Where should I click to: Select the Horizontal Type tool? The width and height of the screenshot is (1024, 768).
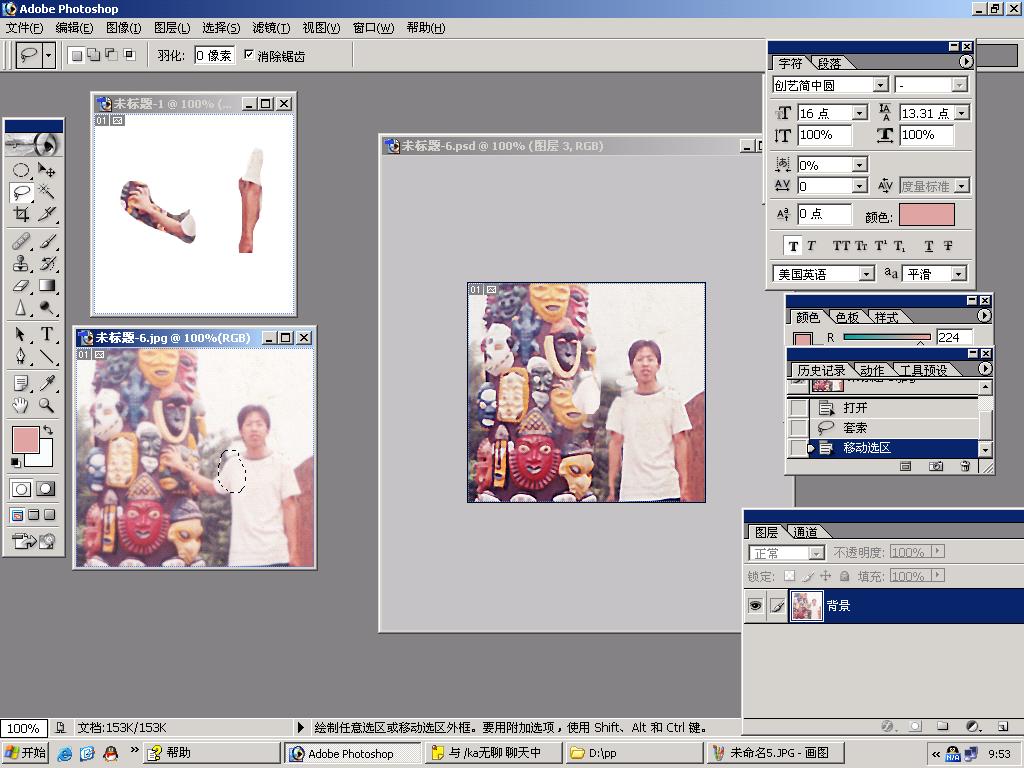(x=46, y=334)
